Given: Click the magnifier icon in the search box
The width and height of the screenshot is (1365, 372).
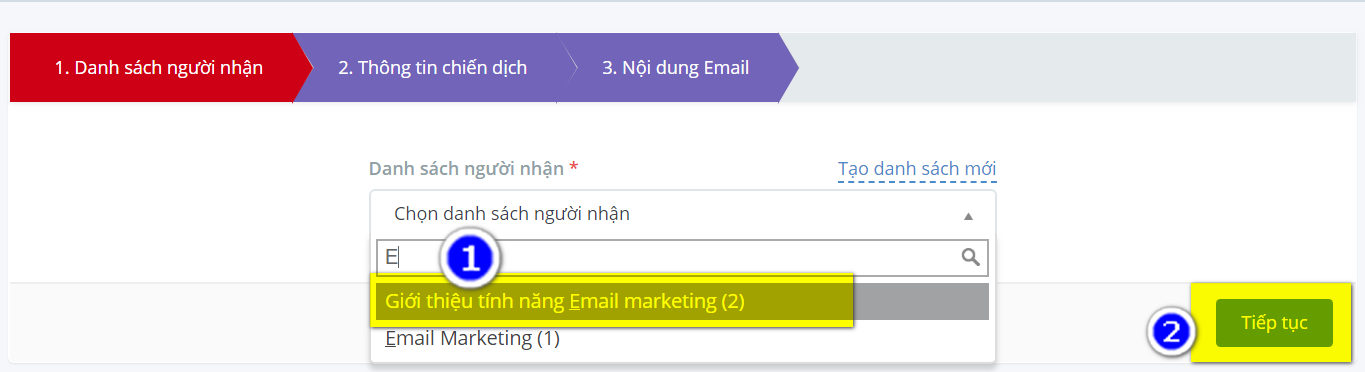Looking at the screenshot, I should pyautogui.click(x=970, y=257).
